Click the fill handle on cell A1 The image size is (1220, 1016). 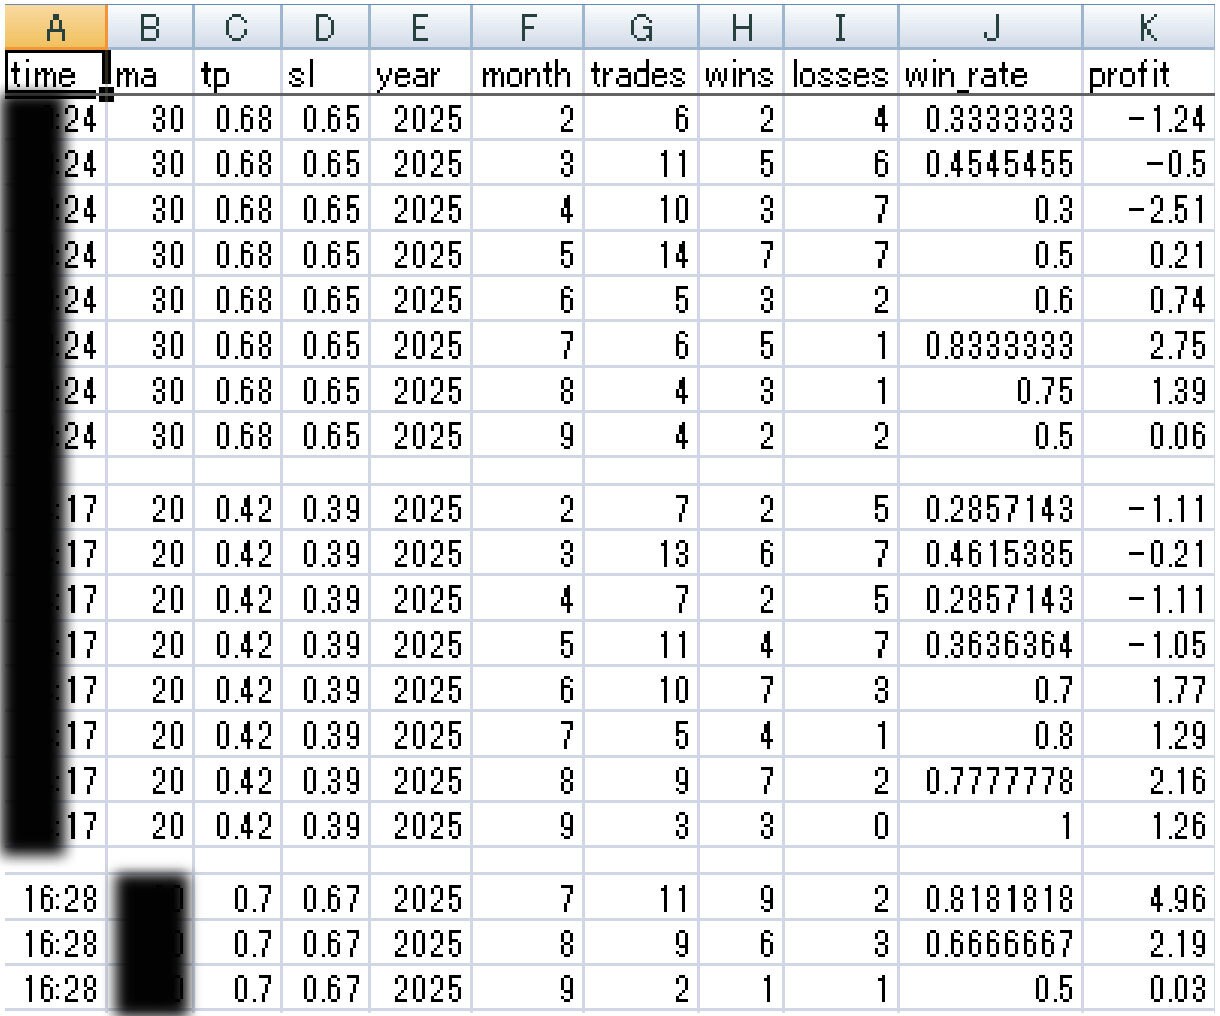pyautogui.click(x=105, y=96)
